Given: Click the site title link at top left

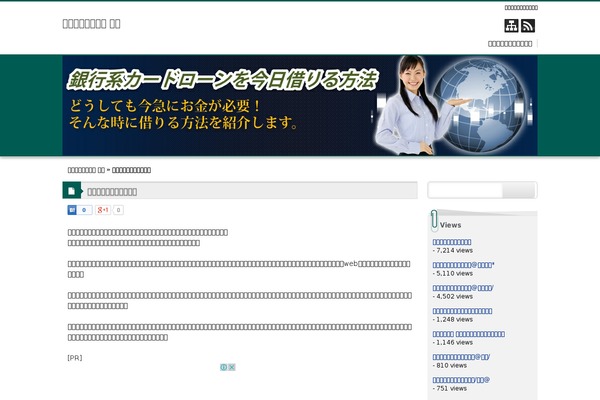Looking at the screenshot, I should click(x=91, y=24).
